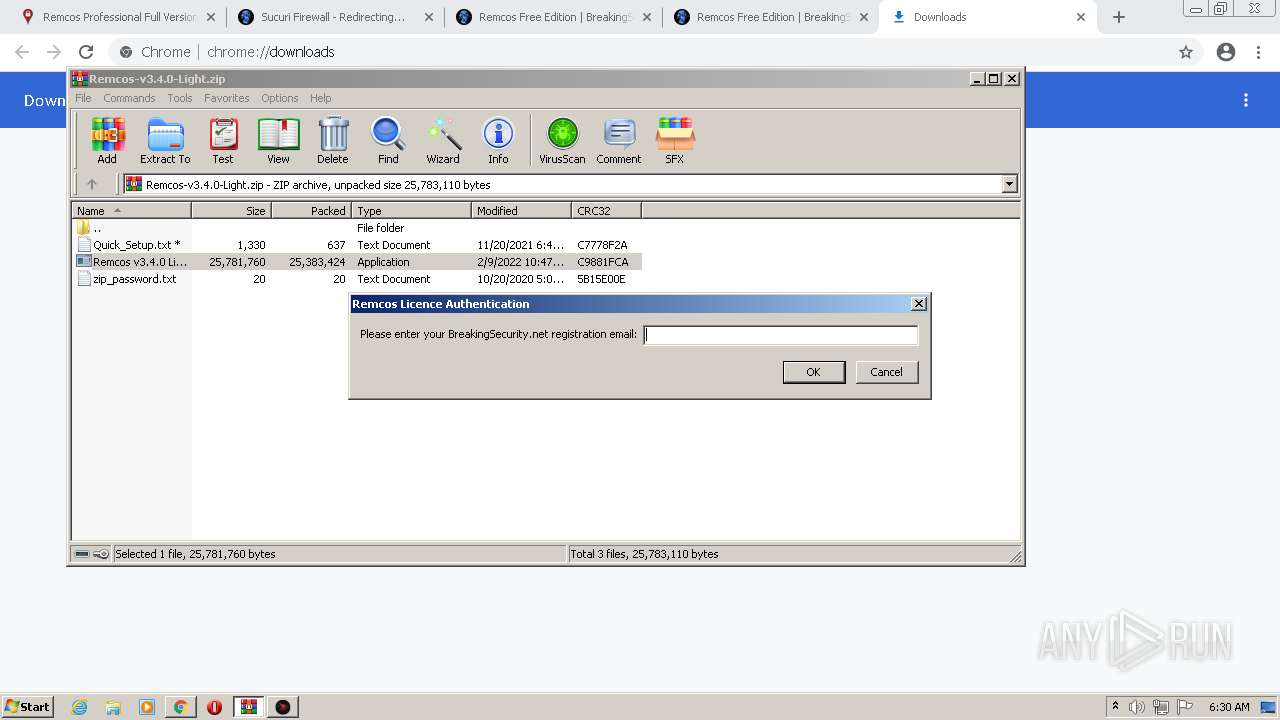The height and width of the screenshot is (720, 1280).
Task: Sort by Name column header
Action: click(131, 210)
